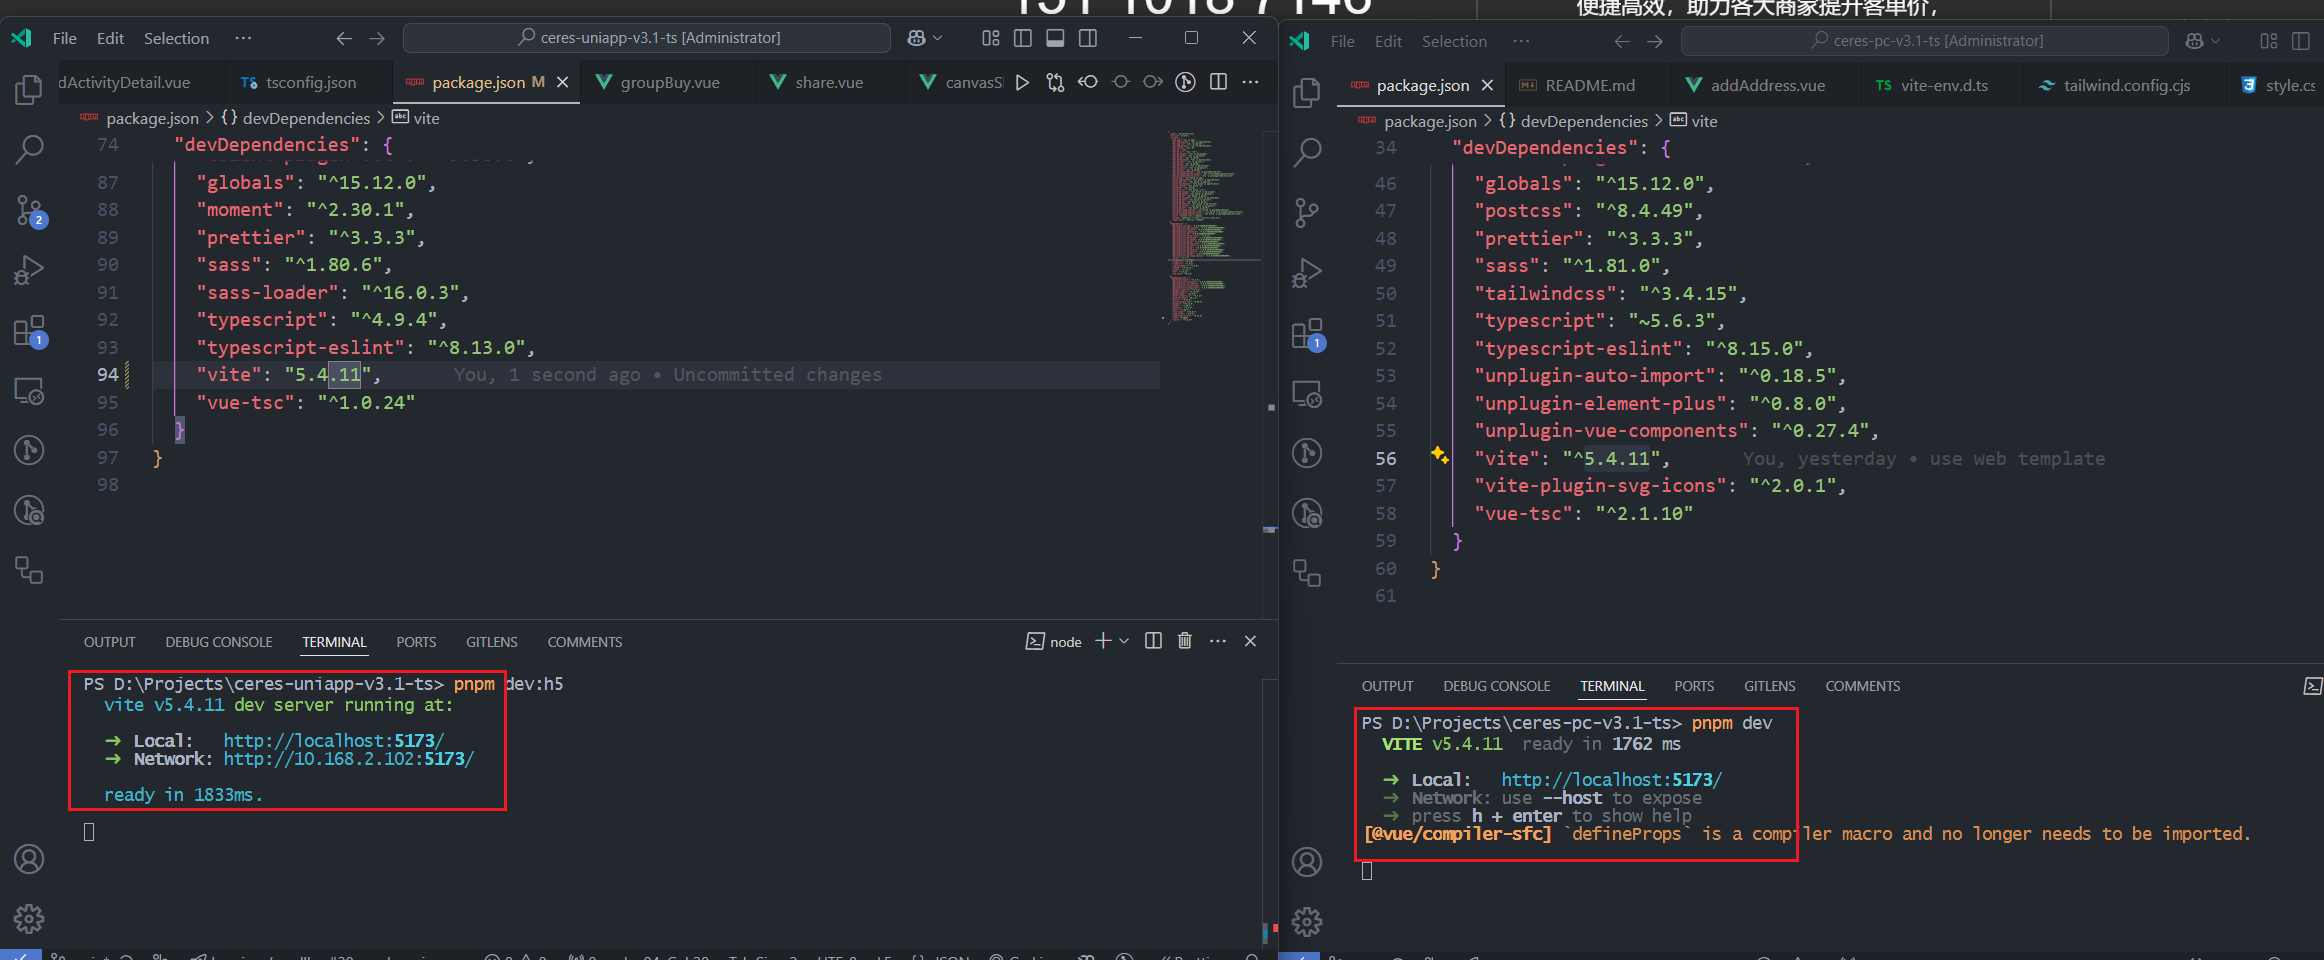The width and height of the screenshot is (2324, 960).
Task: Toggle primary side bar in the ceres-pc window
Action: click(2301, 41)
